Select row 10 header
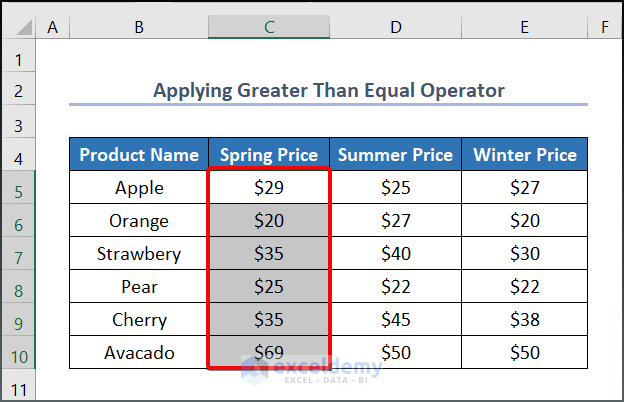Screen dimensions: 624x402 pyautogui.click(x=18, y=353)
